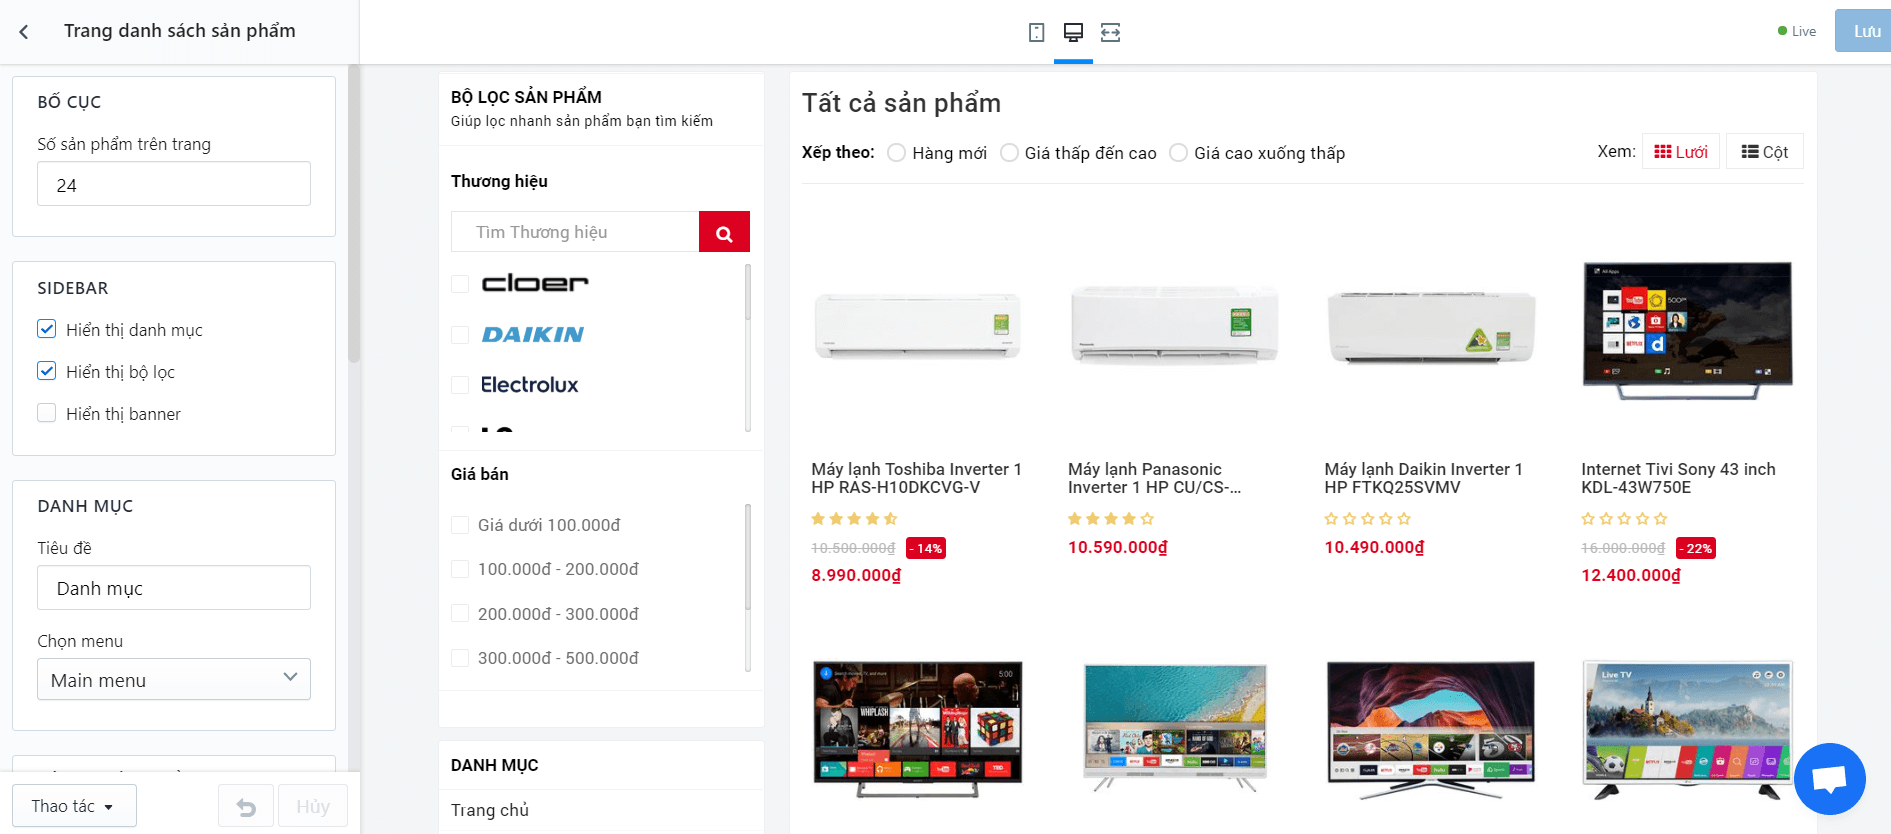Open Trang chủ category link

click(490, 810)
